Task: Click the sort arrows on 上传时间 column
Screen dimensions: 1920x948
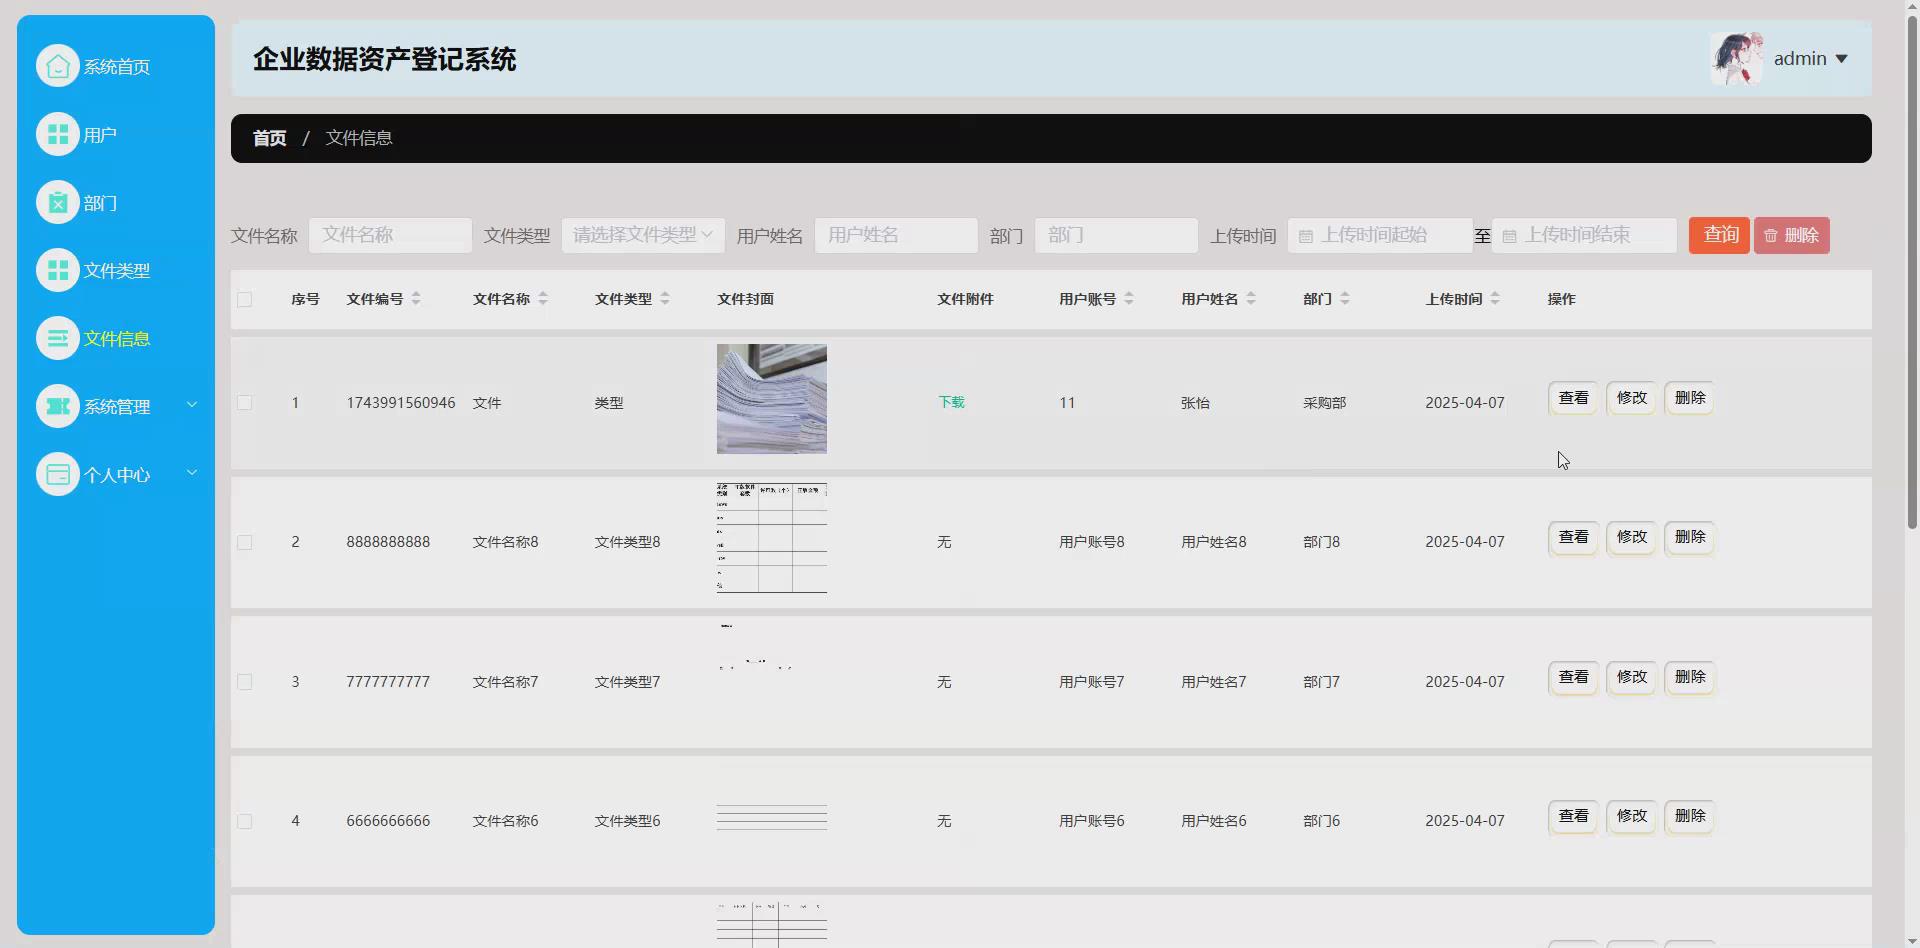Action: point(1496,298)
